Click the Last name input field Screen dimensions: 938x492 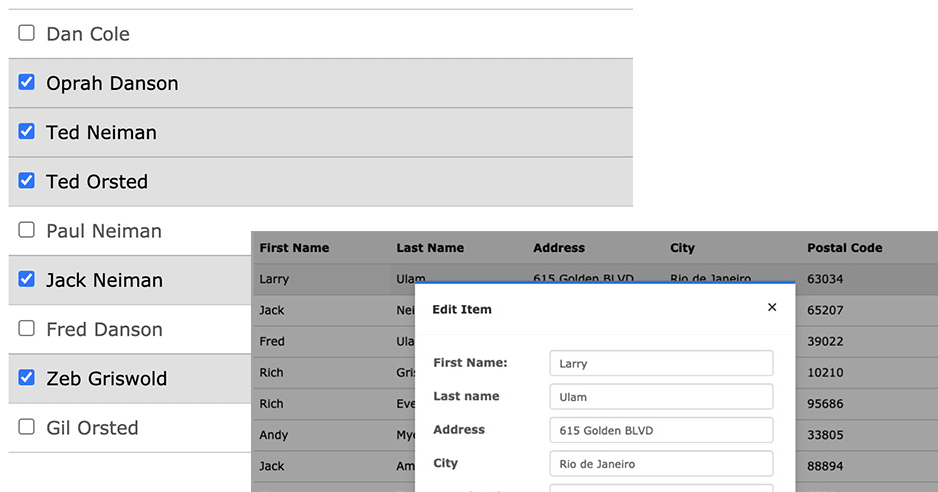(x=661, y=397)
